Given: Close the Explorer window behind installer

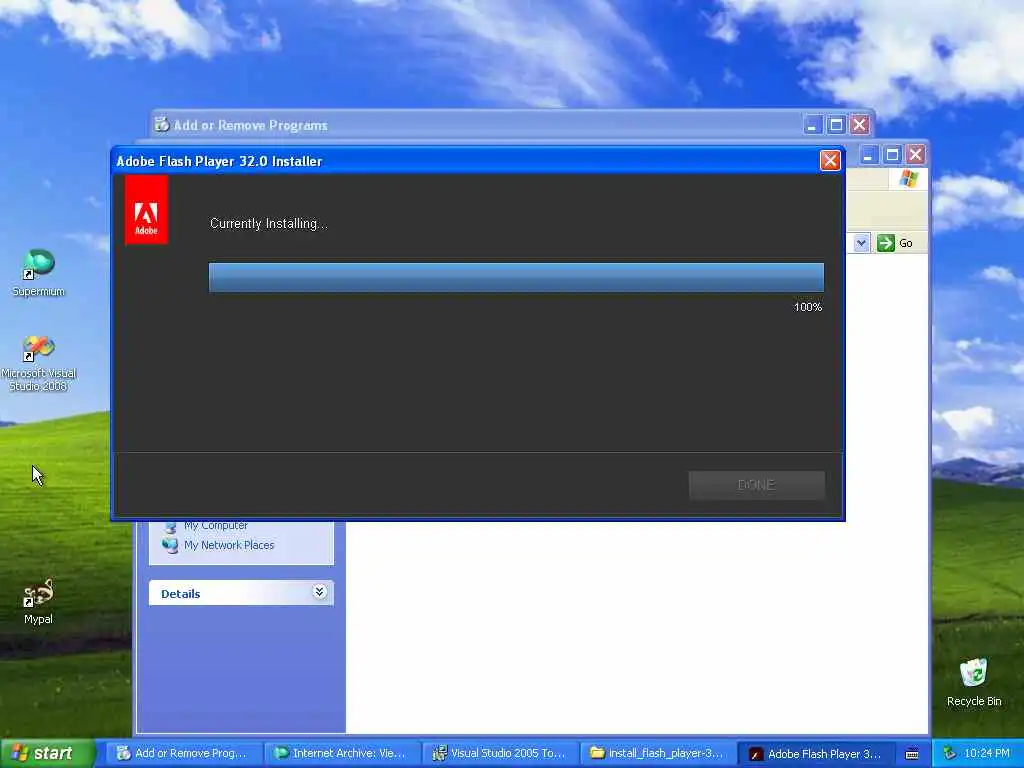Looking at the screenshot, I should click(916, 155).
